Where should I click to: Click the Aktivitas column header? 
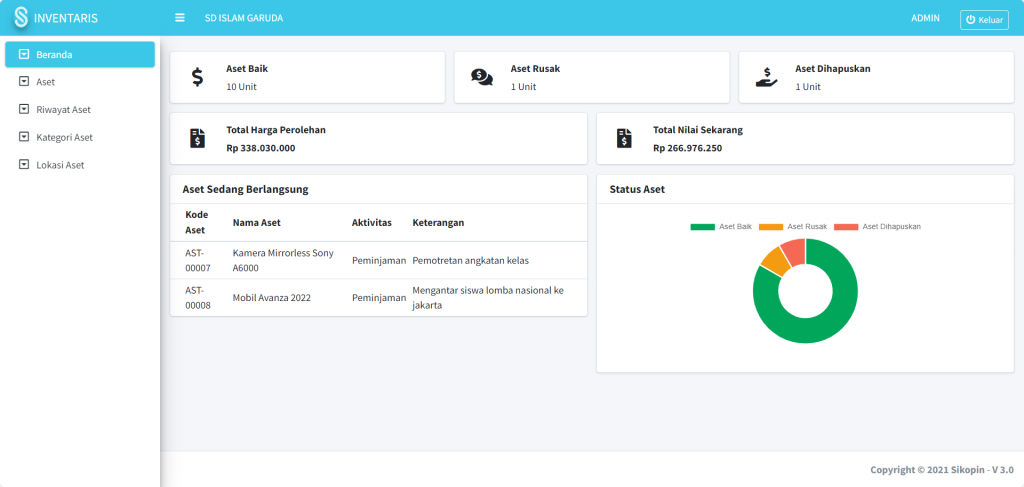372,222
